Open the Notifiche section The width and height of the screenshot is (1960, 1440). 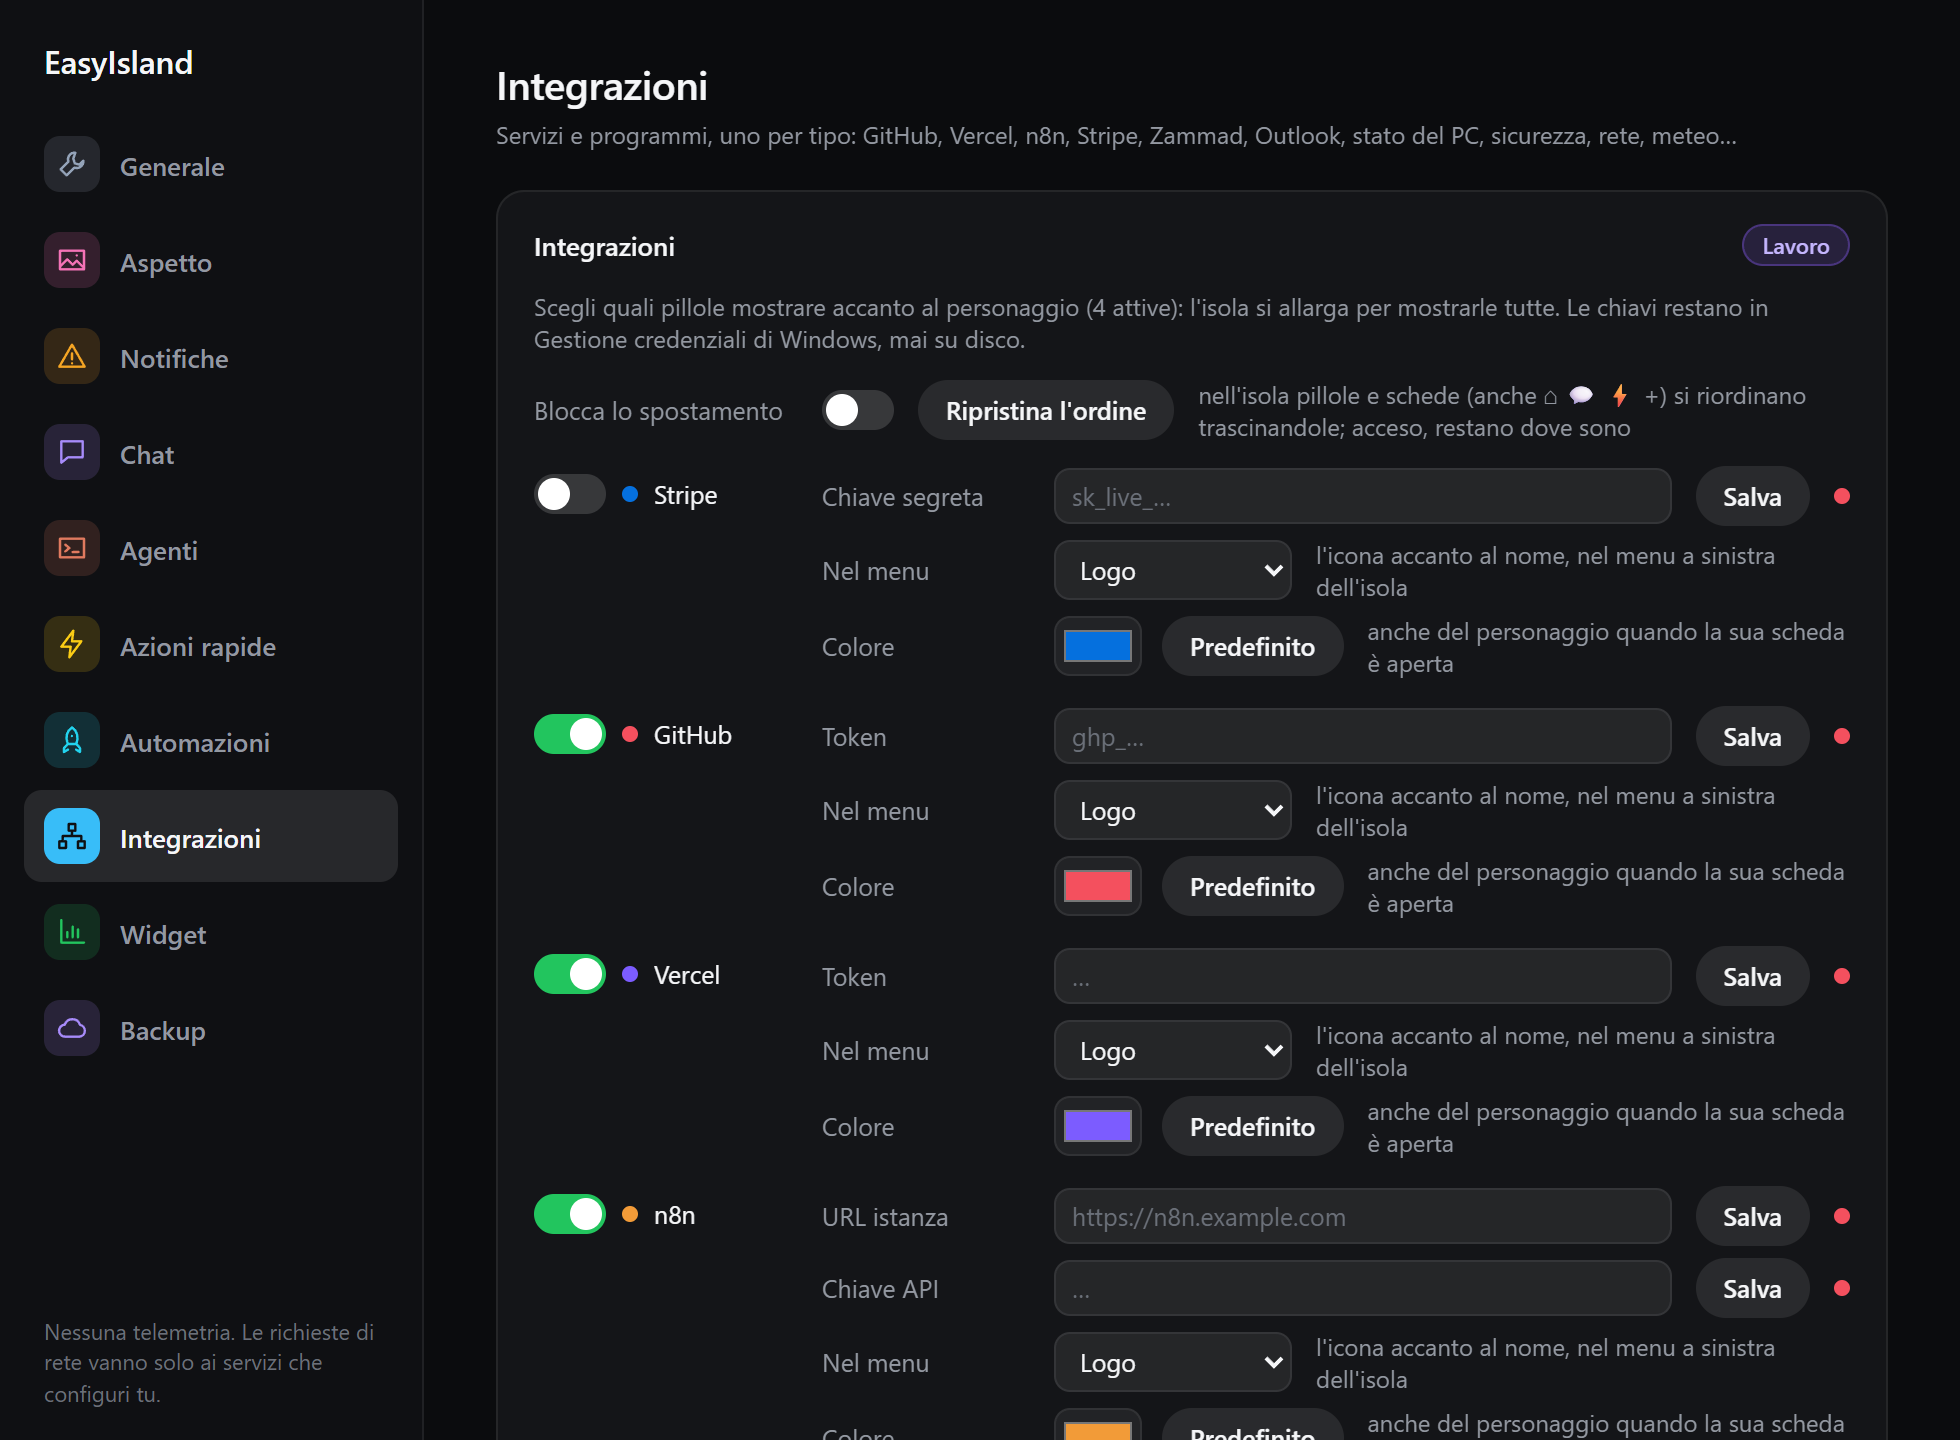click(211, 358)
